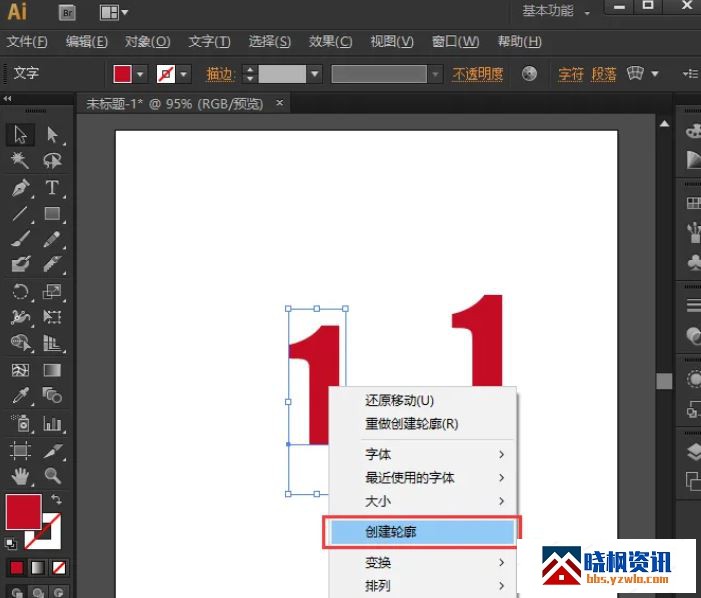Expand the 基本功能 workspace switcher
This screenshot has width=701, height=598.
click(x=587, y=12)
